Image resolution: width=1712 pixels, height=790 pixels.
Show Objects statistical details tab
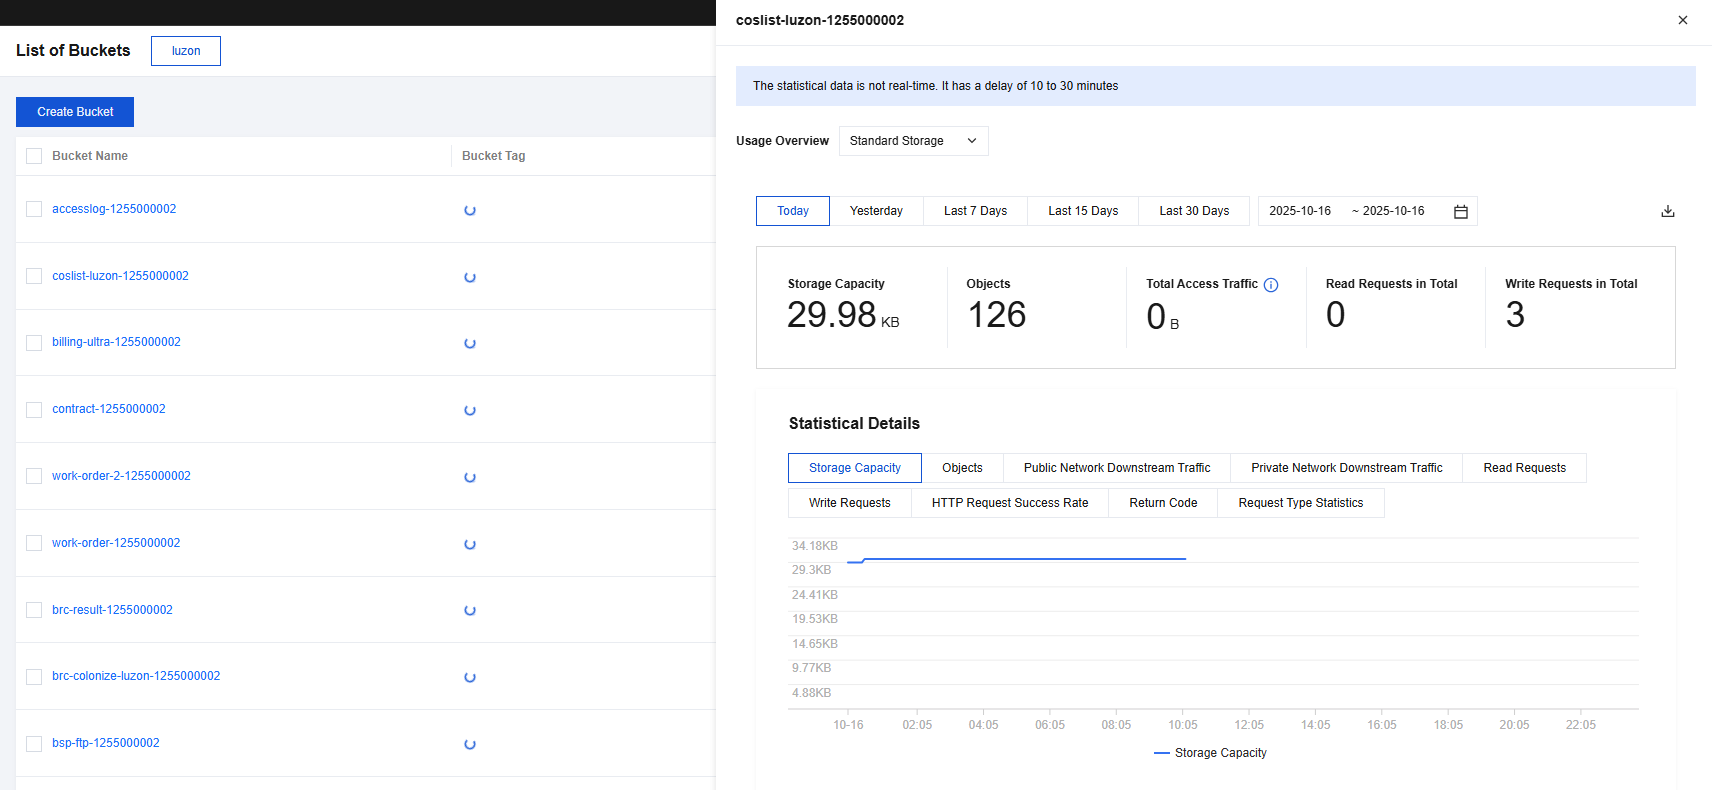tap(962, 468)
